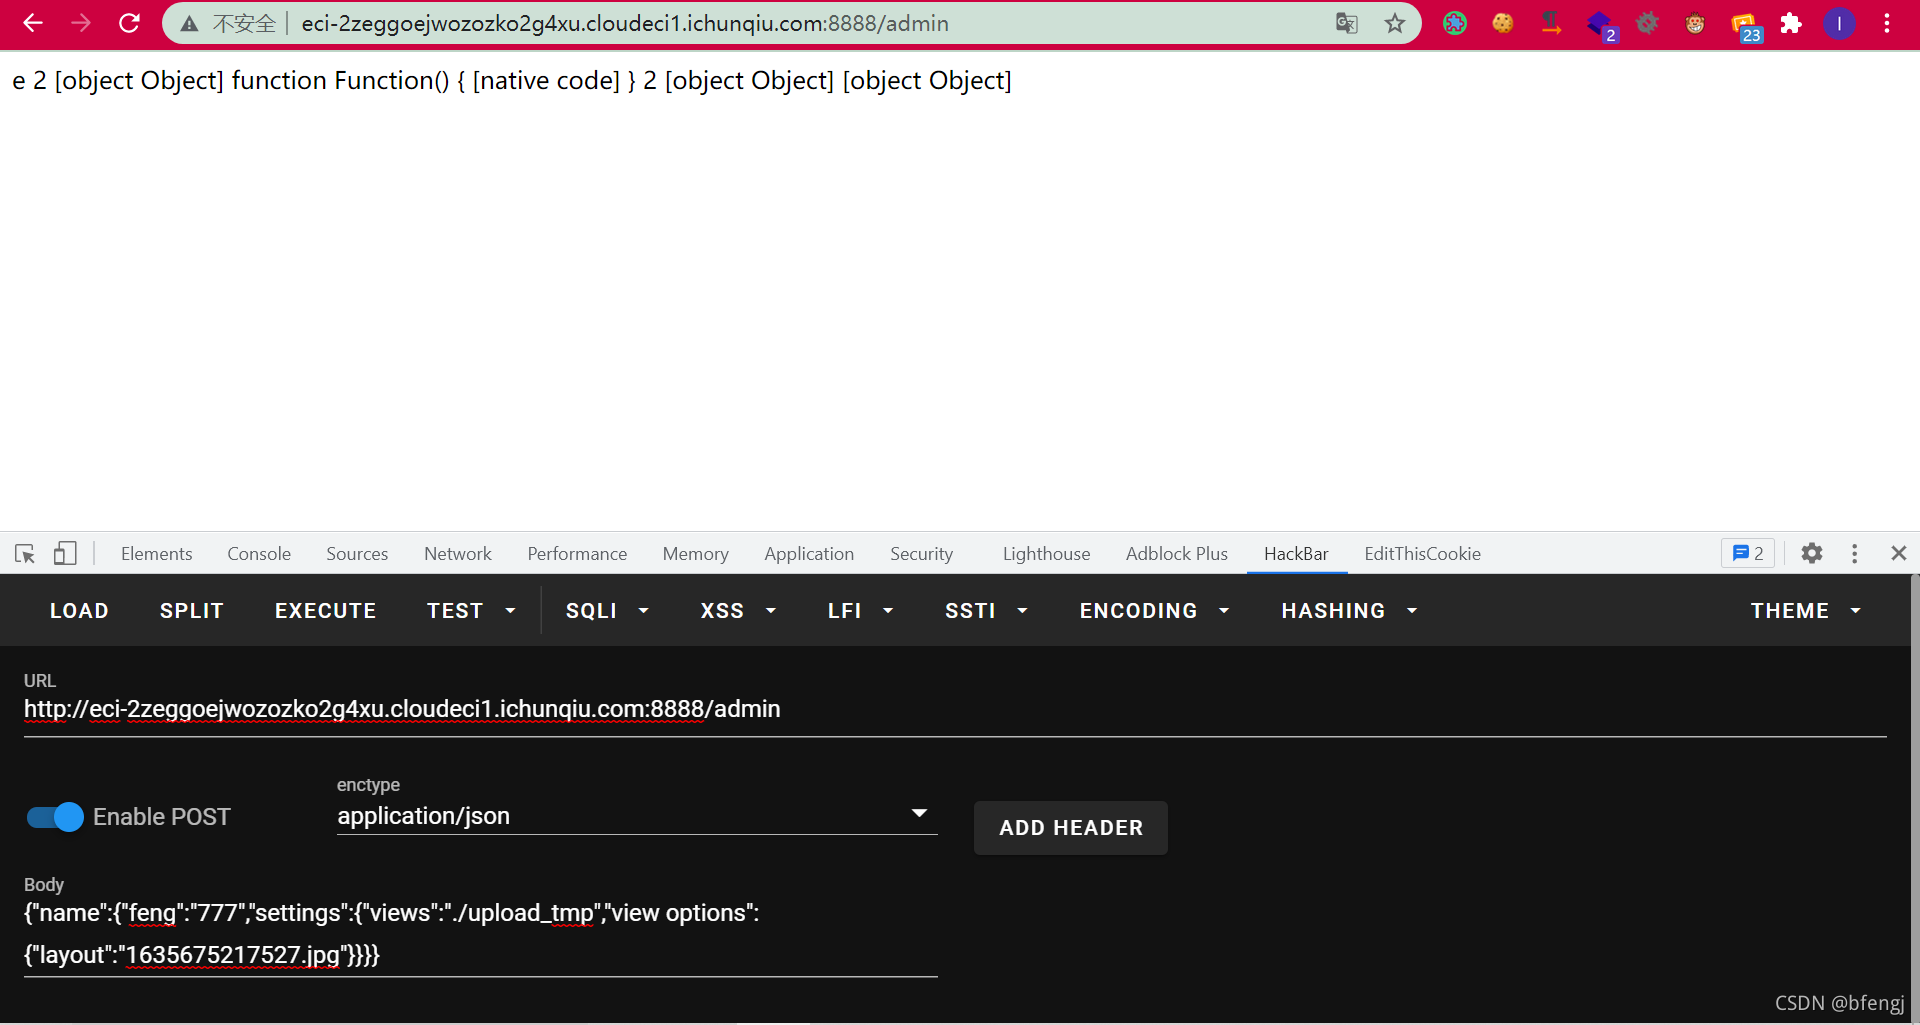
Task: Open the purple profile avatar
Action: (x=1839, y=23)
